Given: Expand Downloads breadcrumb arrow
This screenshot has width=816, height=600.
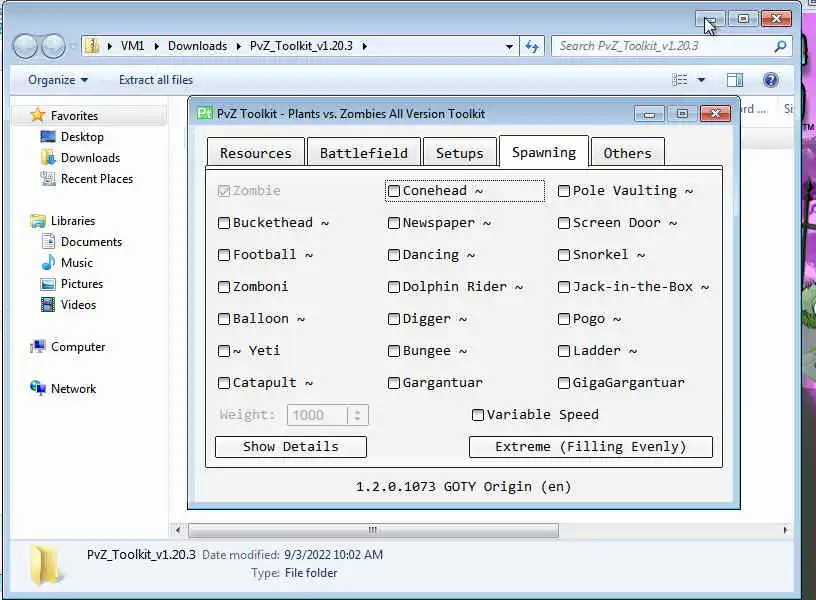Looking at the screenshot, I should pyautogui.click(x=238, y=46).
